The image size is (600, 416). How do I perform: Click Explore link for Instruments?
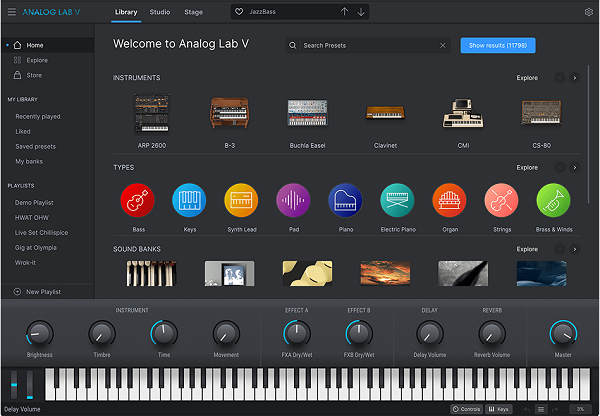527,78
